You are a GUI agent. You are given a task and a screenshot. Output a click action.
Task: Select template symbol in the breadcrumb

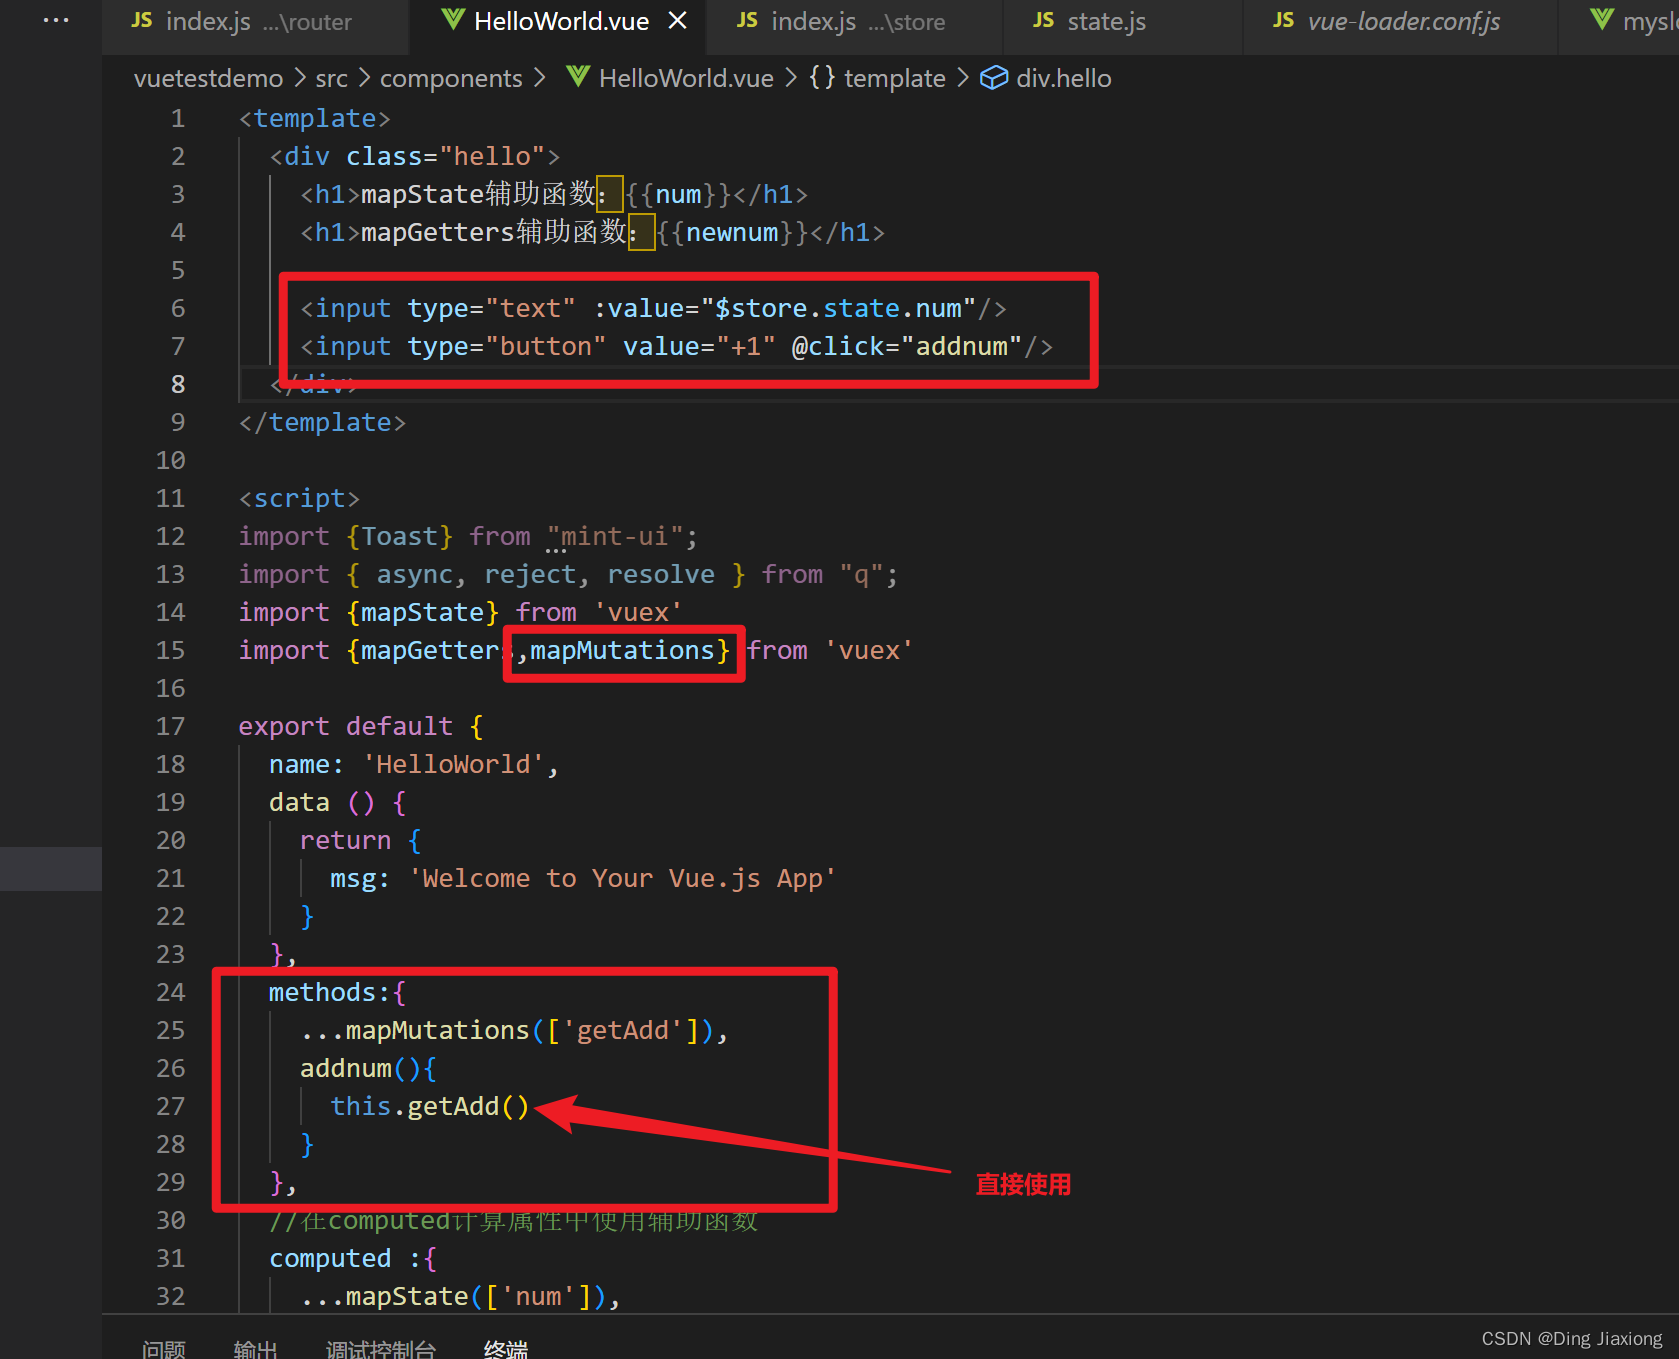pos(895,78)
